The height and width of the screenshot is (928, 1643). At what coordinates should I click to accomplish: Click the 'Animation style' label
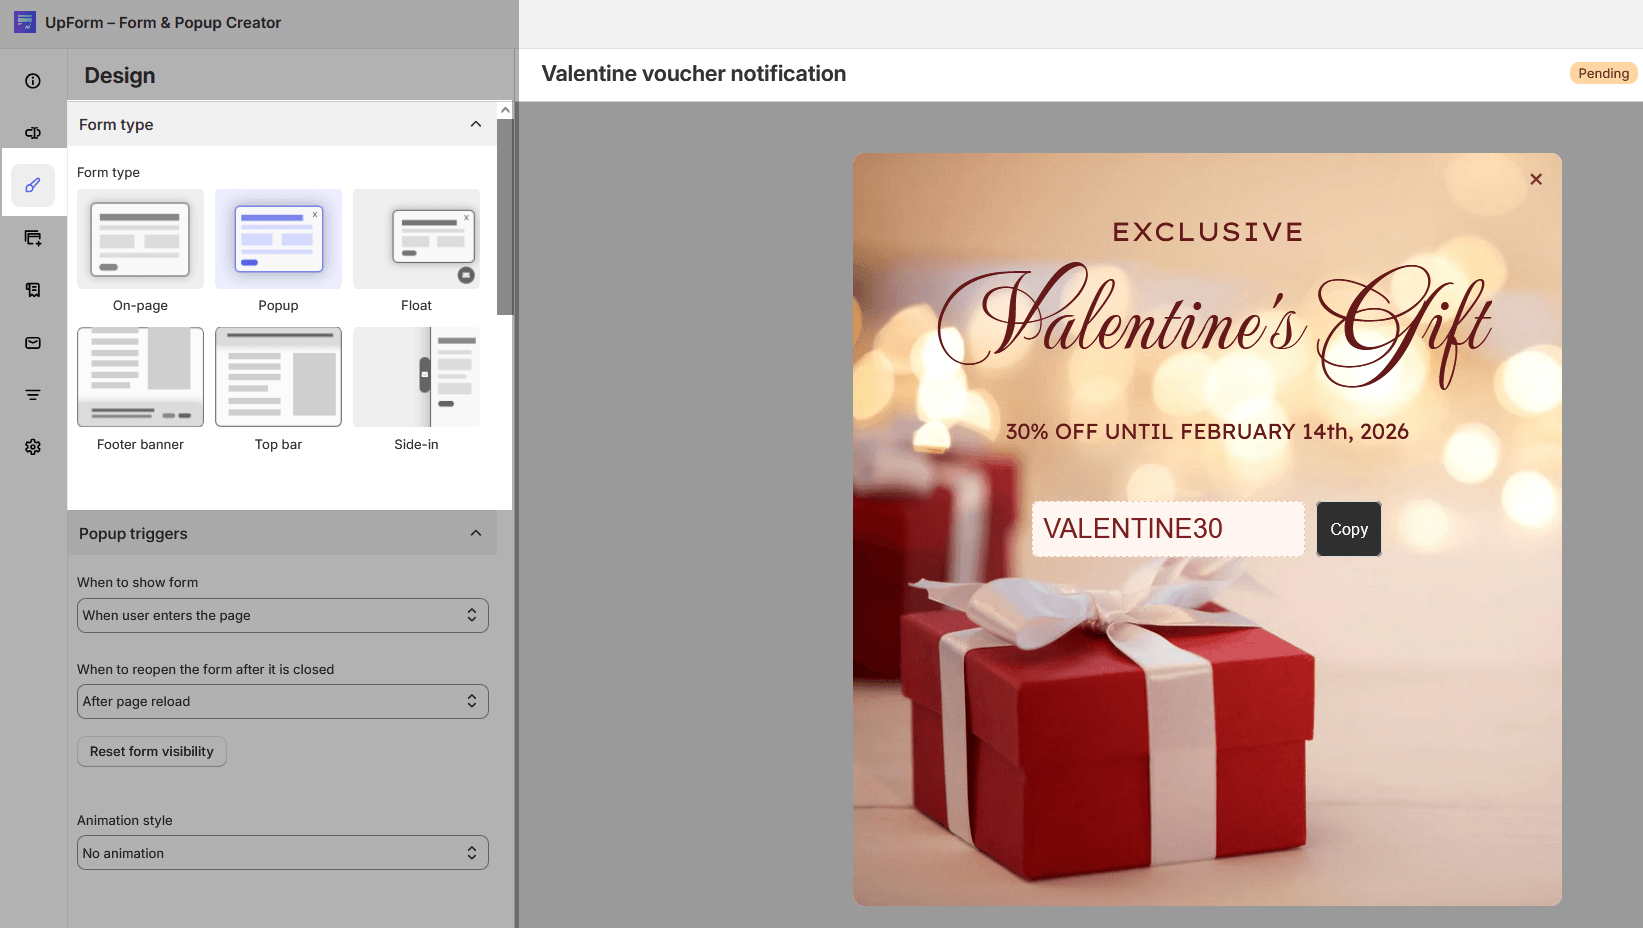[x=125, y=820]
